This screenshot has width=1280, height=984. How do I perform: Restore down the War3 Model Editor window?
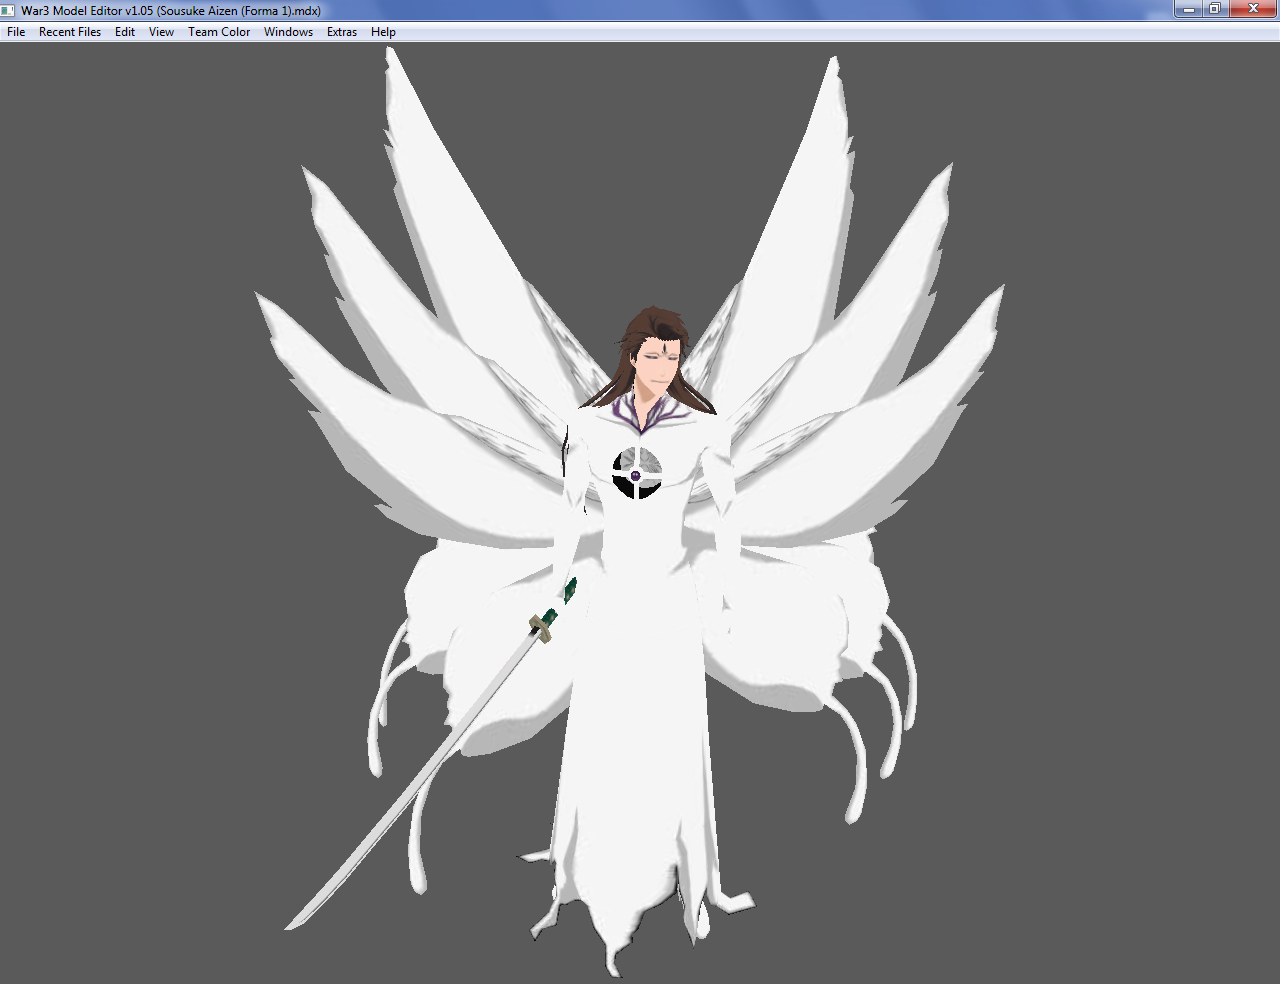[1214, 9]
